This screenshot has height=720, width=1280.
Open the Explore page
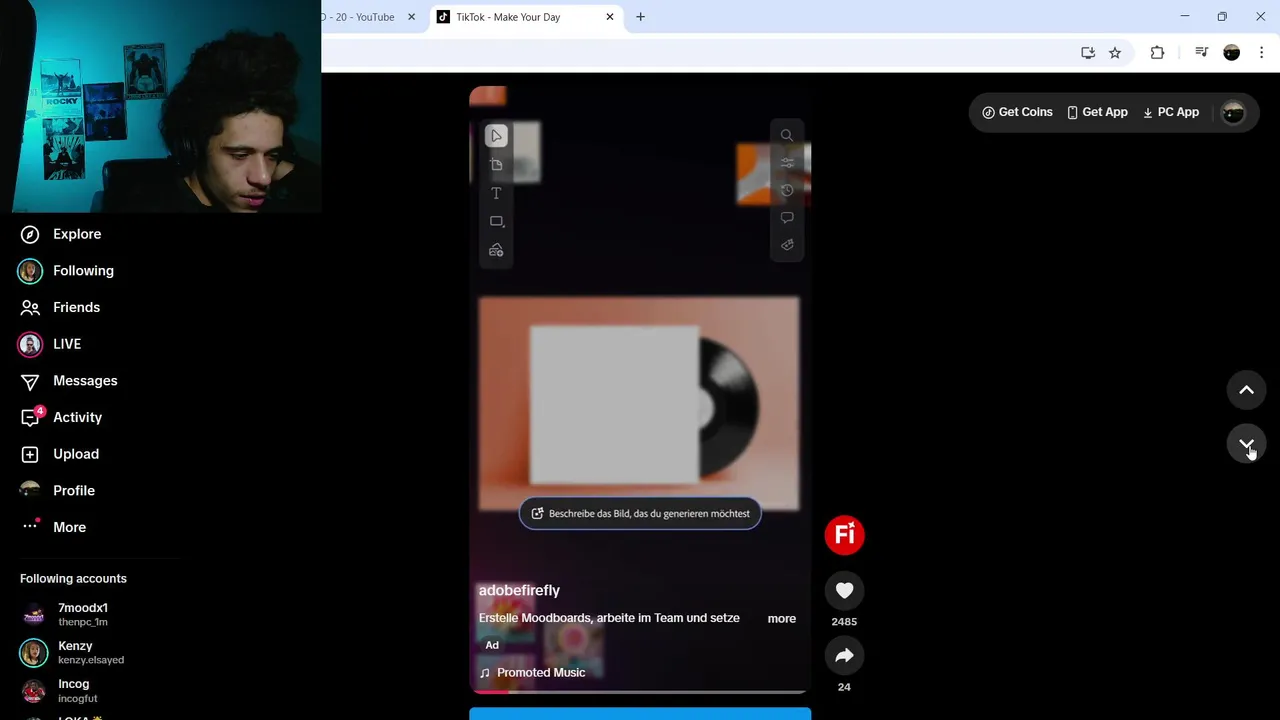click(x=77, y=234)
